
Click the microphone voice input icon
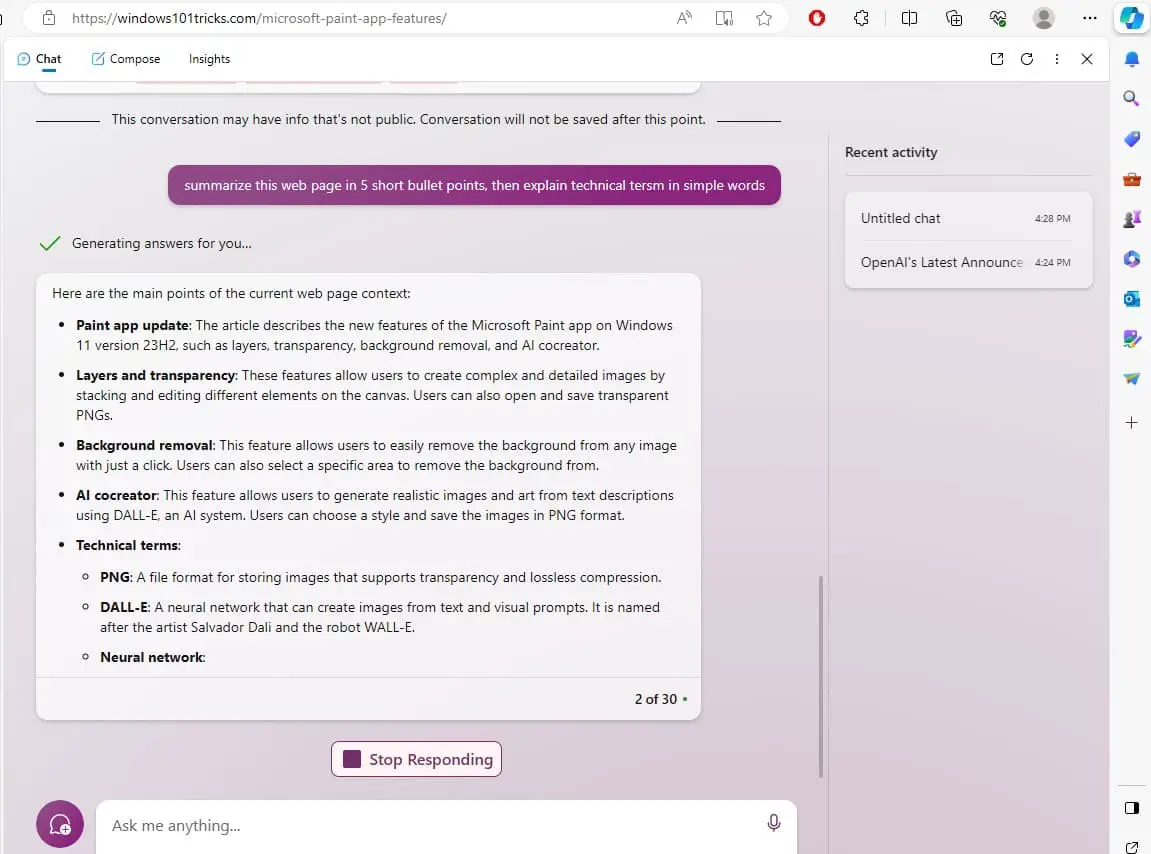[773, 823]
